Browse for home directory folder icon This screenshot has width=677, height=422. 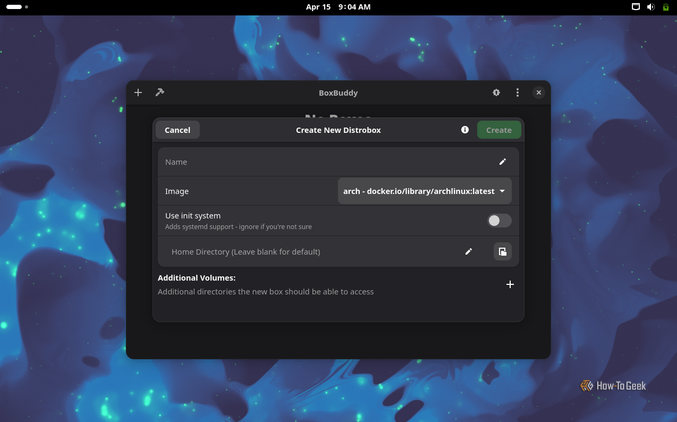coord(503,251)
